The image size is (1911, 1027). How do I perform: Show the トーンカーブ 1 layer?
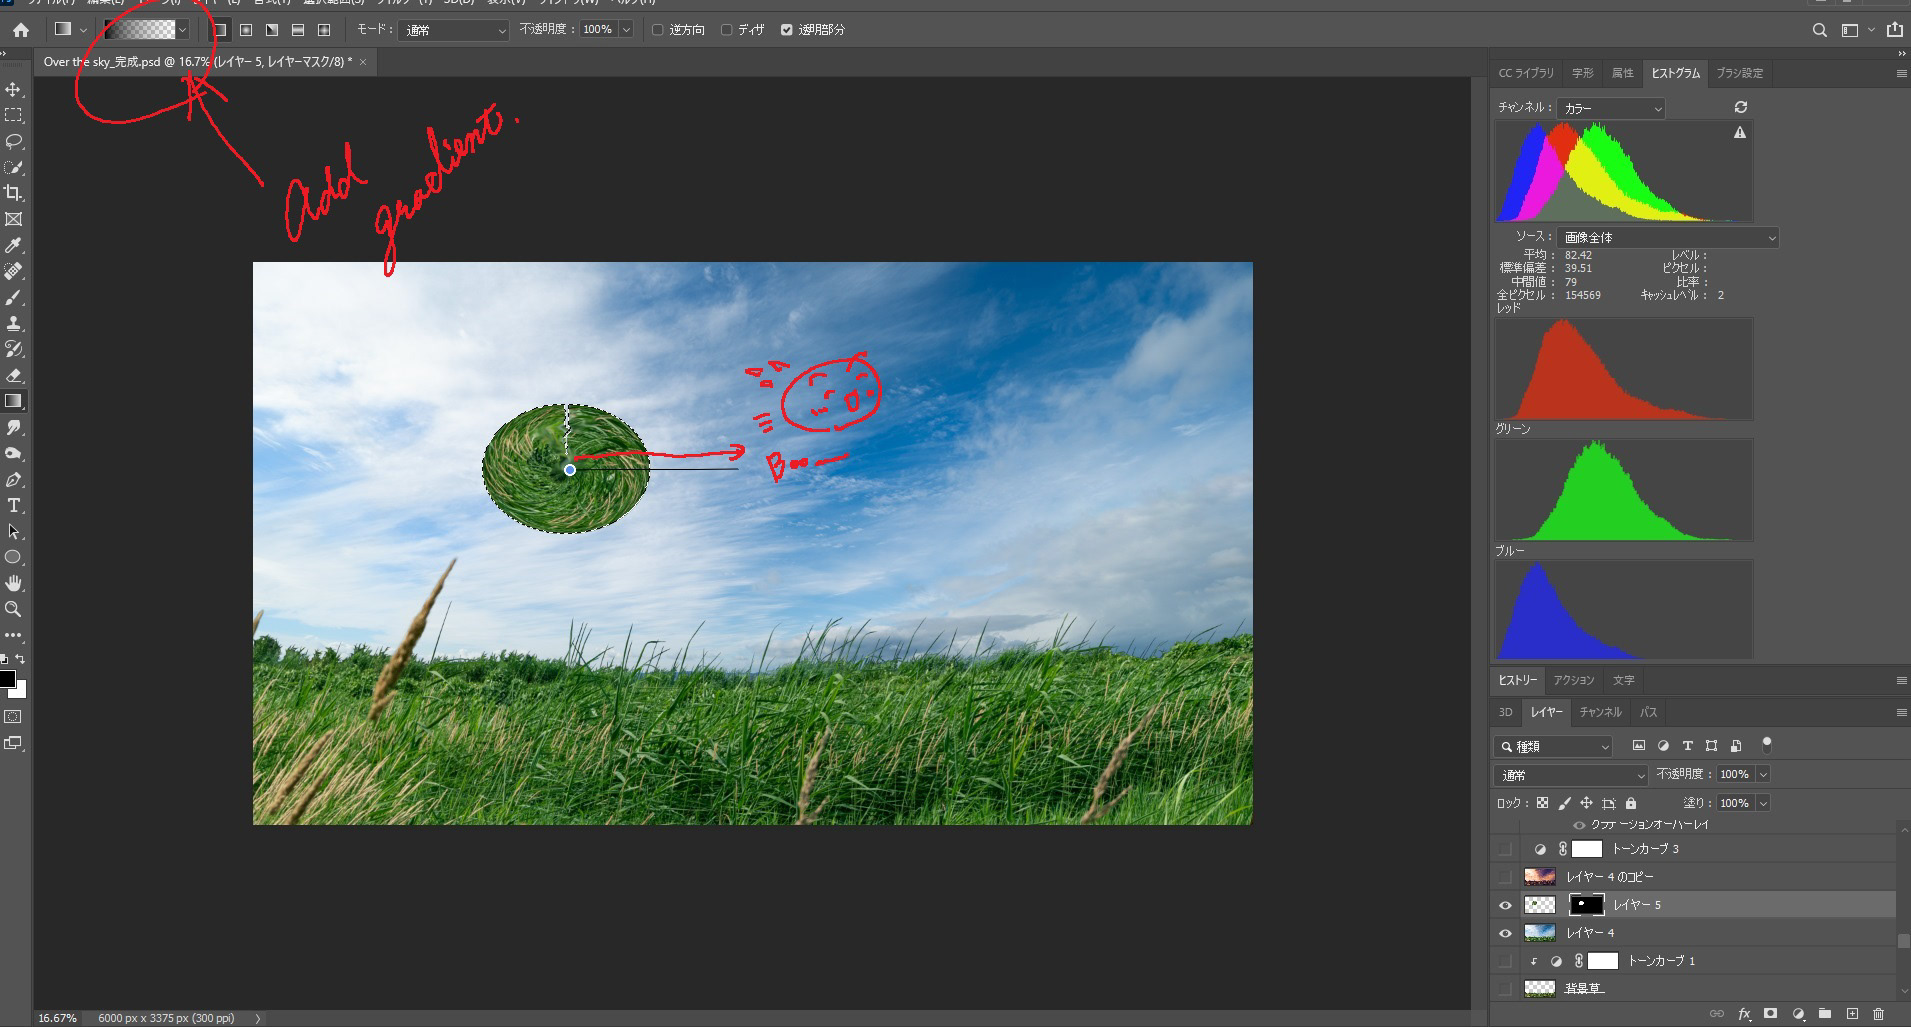point(1506,961)
